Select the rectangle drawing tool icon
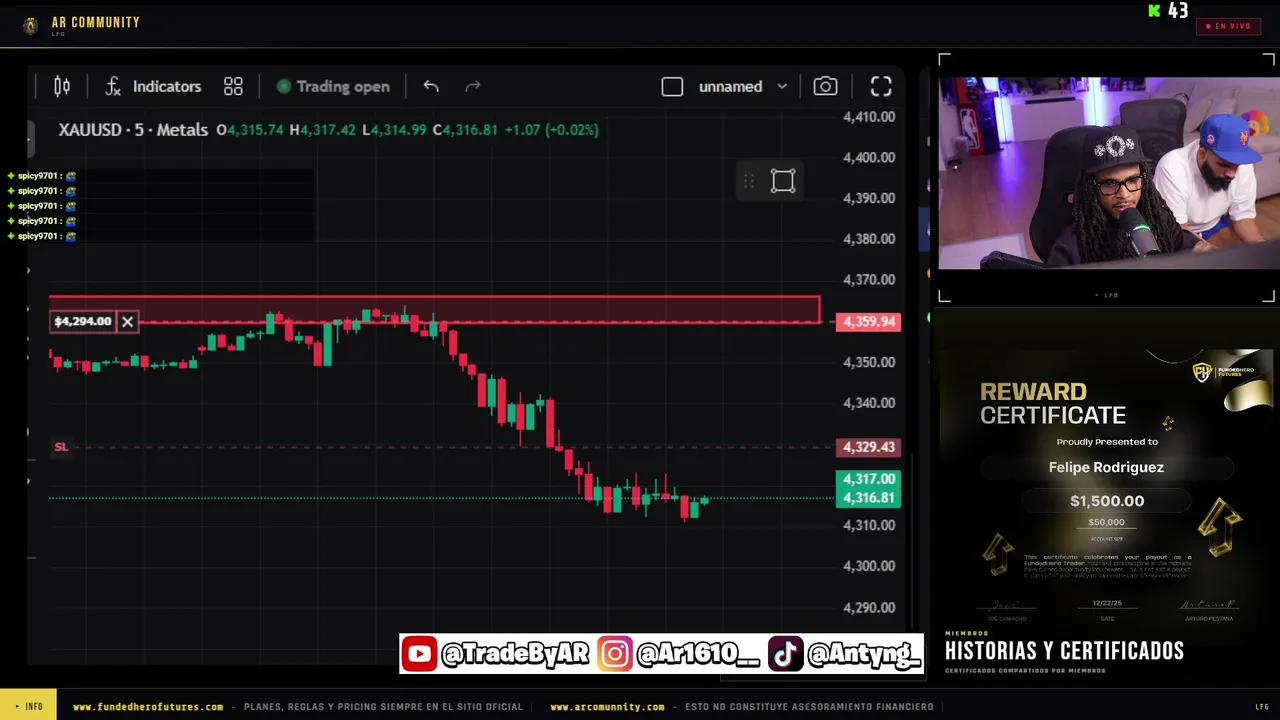 click(783, 181)
